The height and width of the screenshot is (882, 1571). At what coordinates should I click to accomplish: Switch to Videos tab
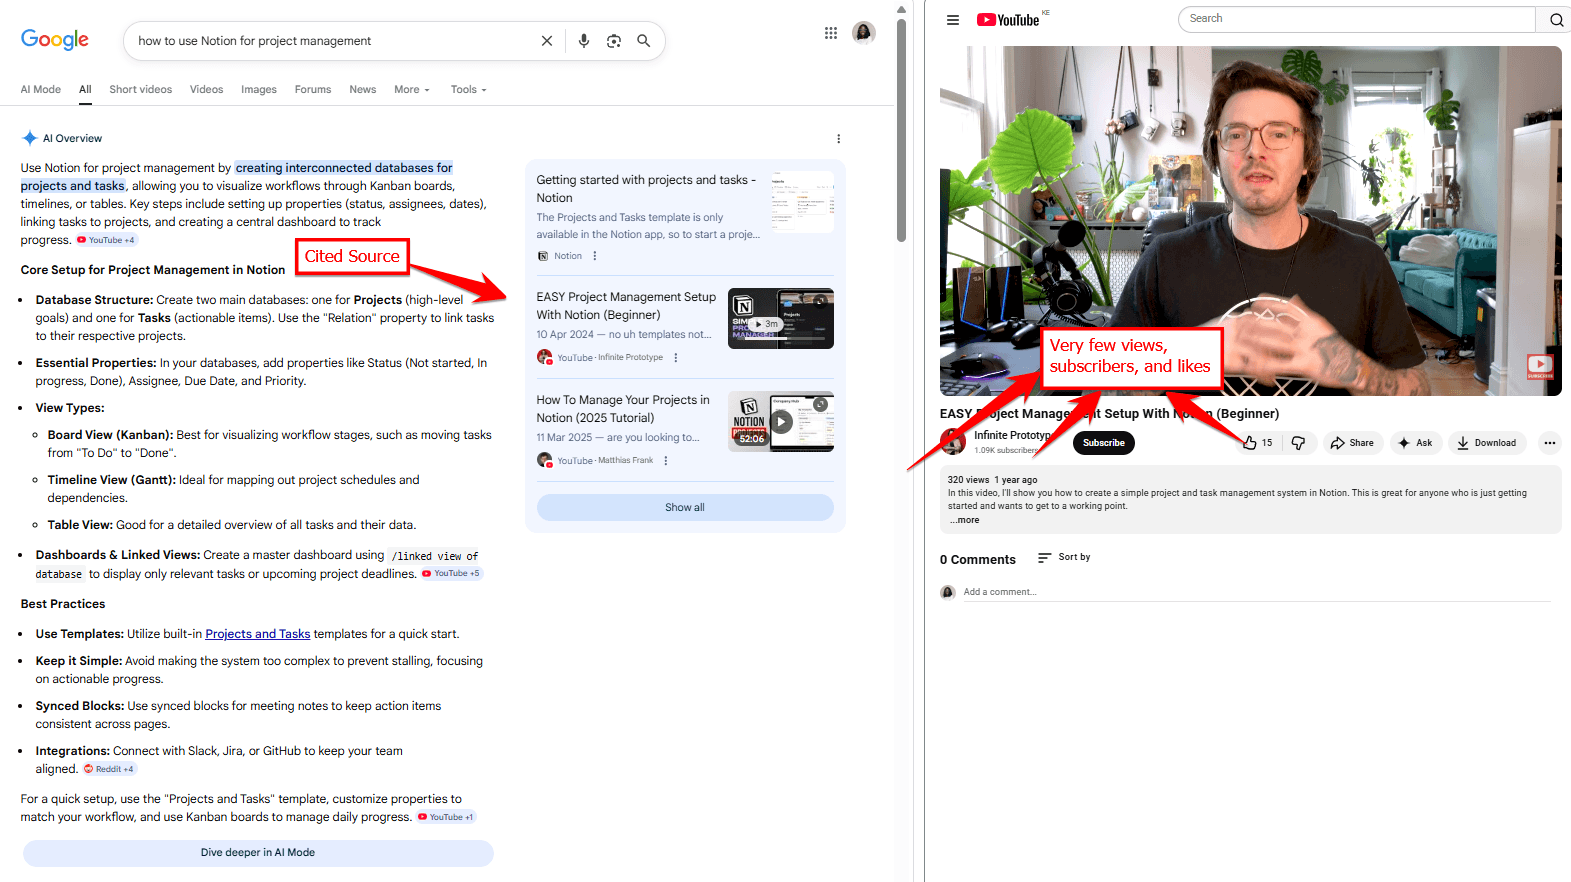coord(207,90)
